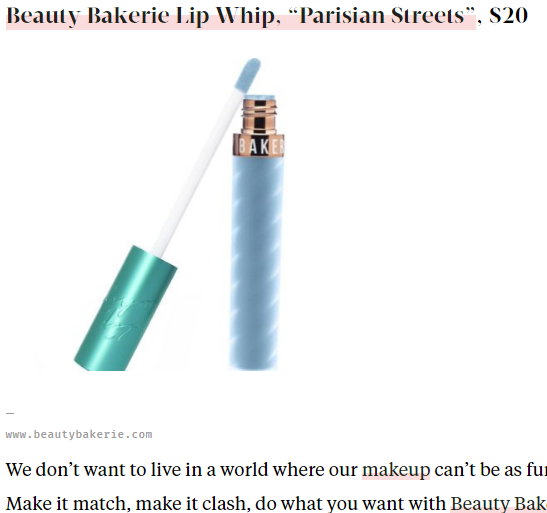Click the short dash above source caption
547x513 pixels.
click(10, 414)
